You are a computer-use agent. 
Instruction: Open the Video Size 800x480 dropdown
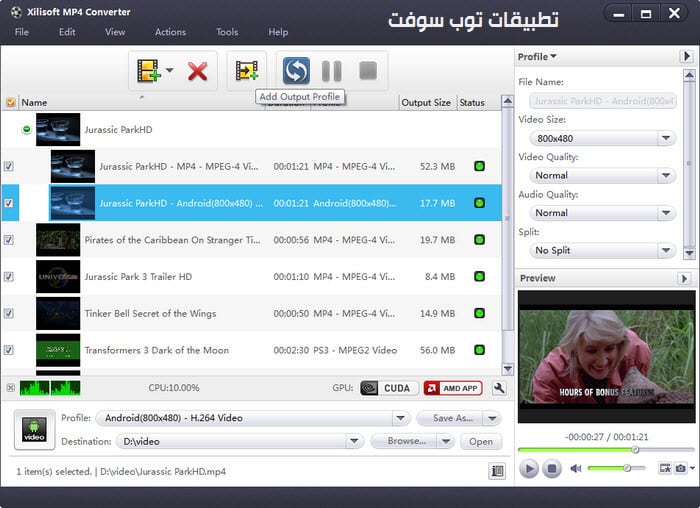point(602,138)
